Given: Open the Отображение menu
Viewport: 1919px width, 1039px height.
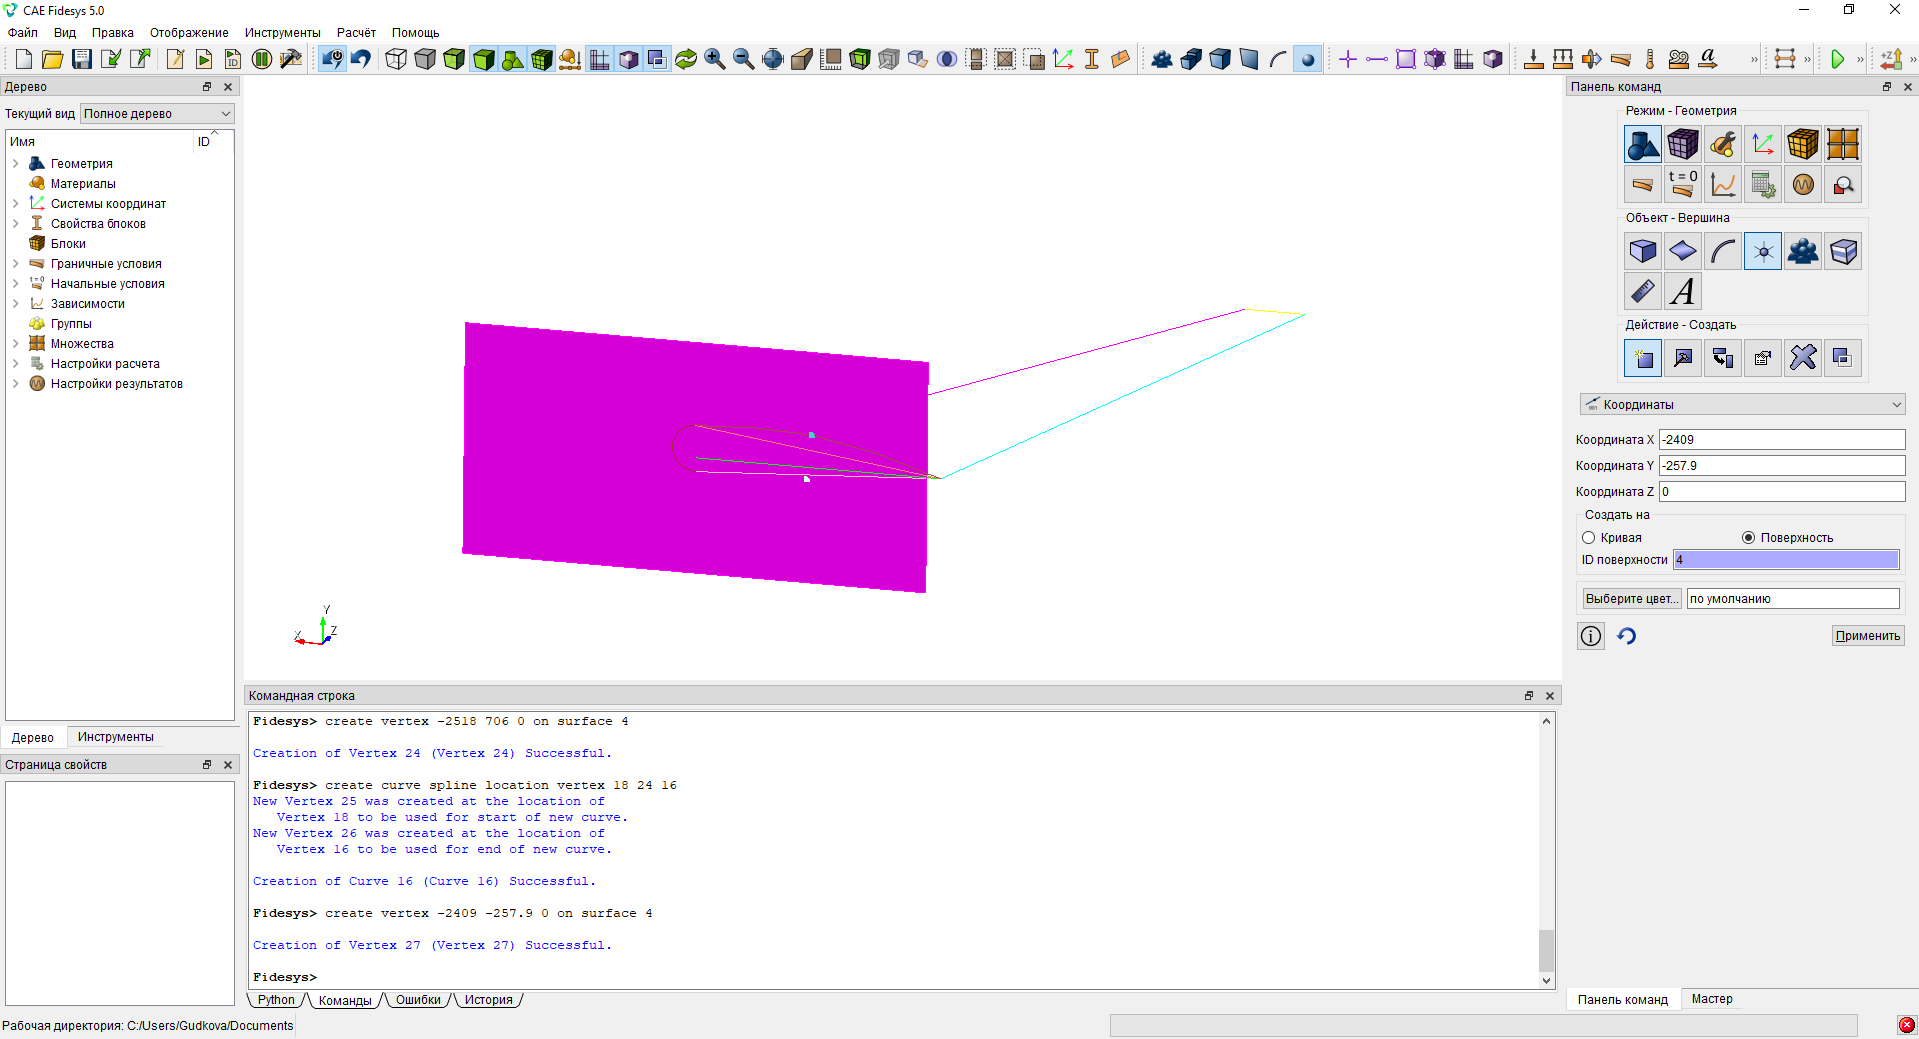Looking at the screenshot, I should click(x=189, y=33).
